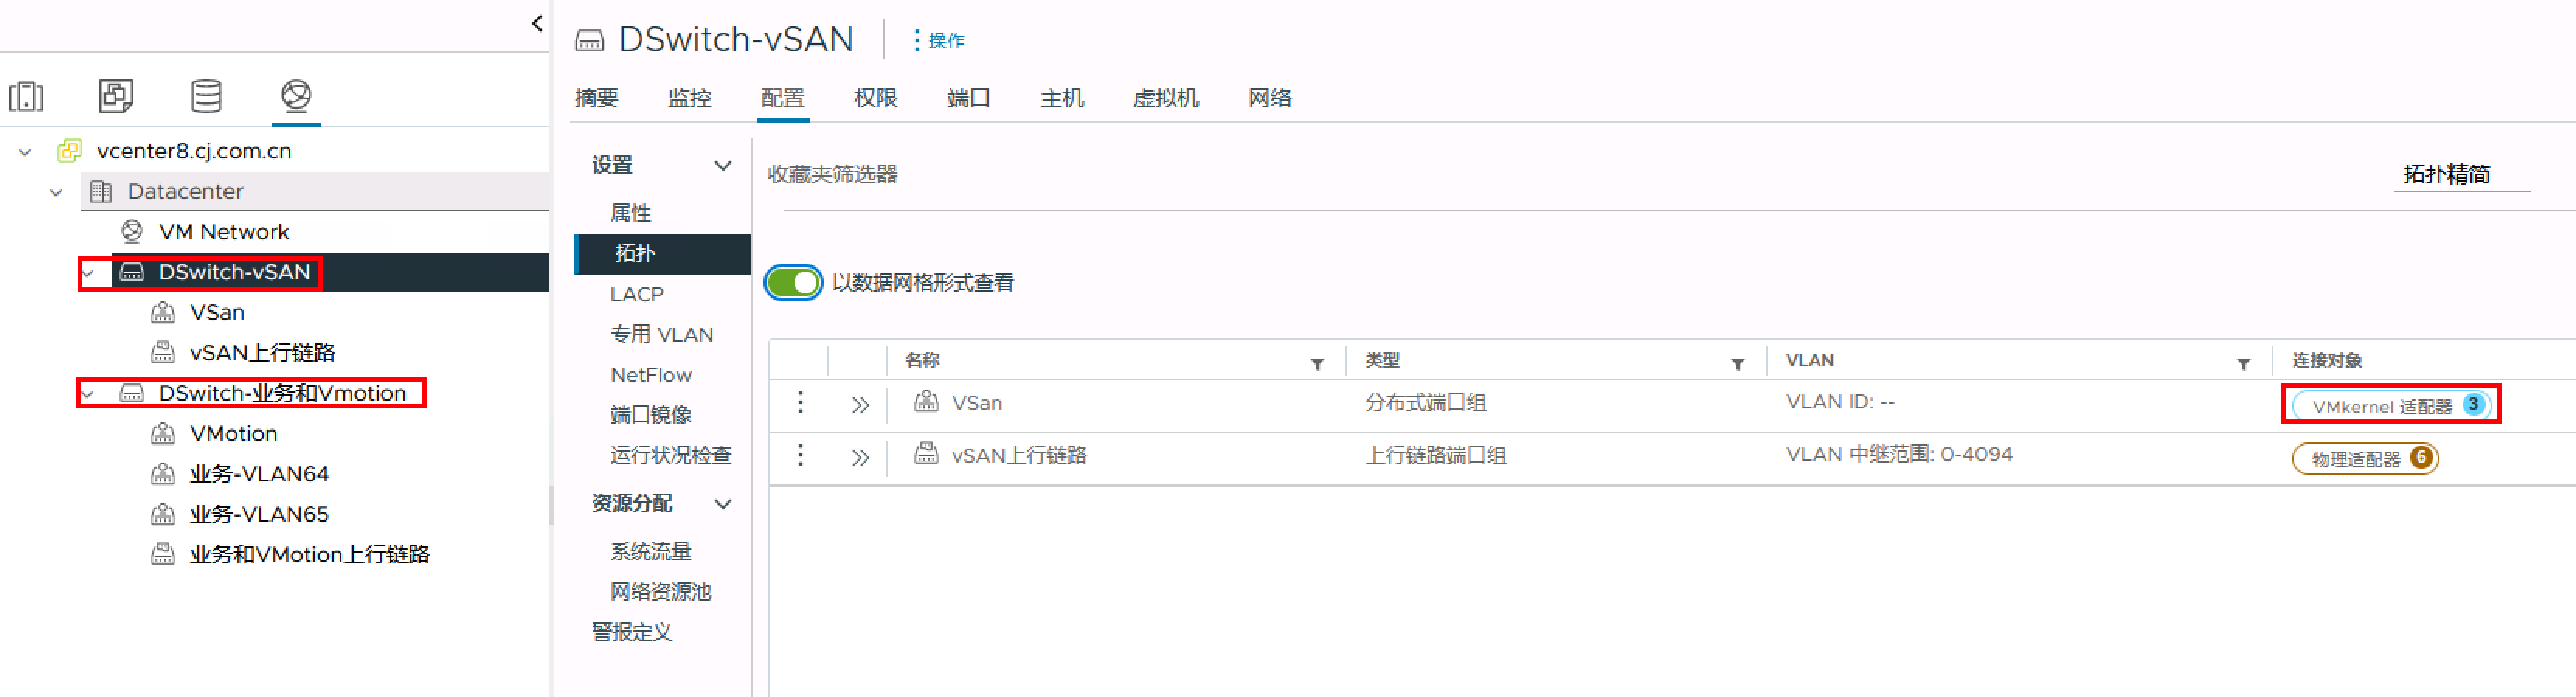This screenshot has height=697, width=2576.
Task: Collapse the left navigation pane arrow
Action: click(x=537, y=23)
